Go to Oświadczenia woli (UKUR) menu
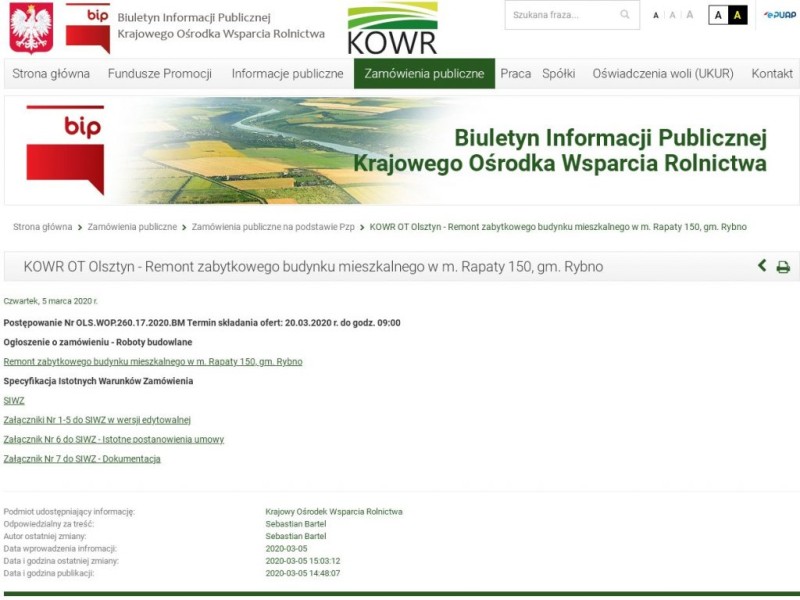The image size is (800, 600). coord(662,73)
